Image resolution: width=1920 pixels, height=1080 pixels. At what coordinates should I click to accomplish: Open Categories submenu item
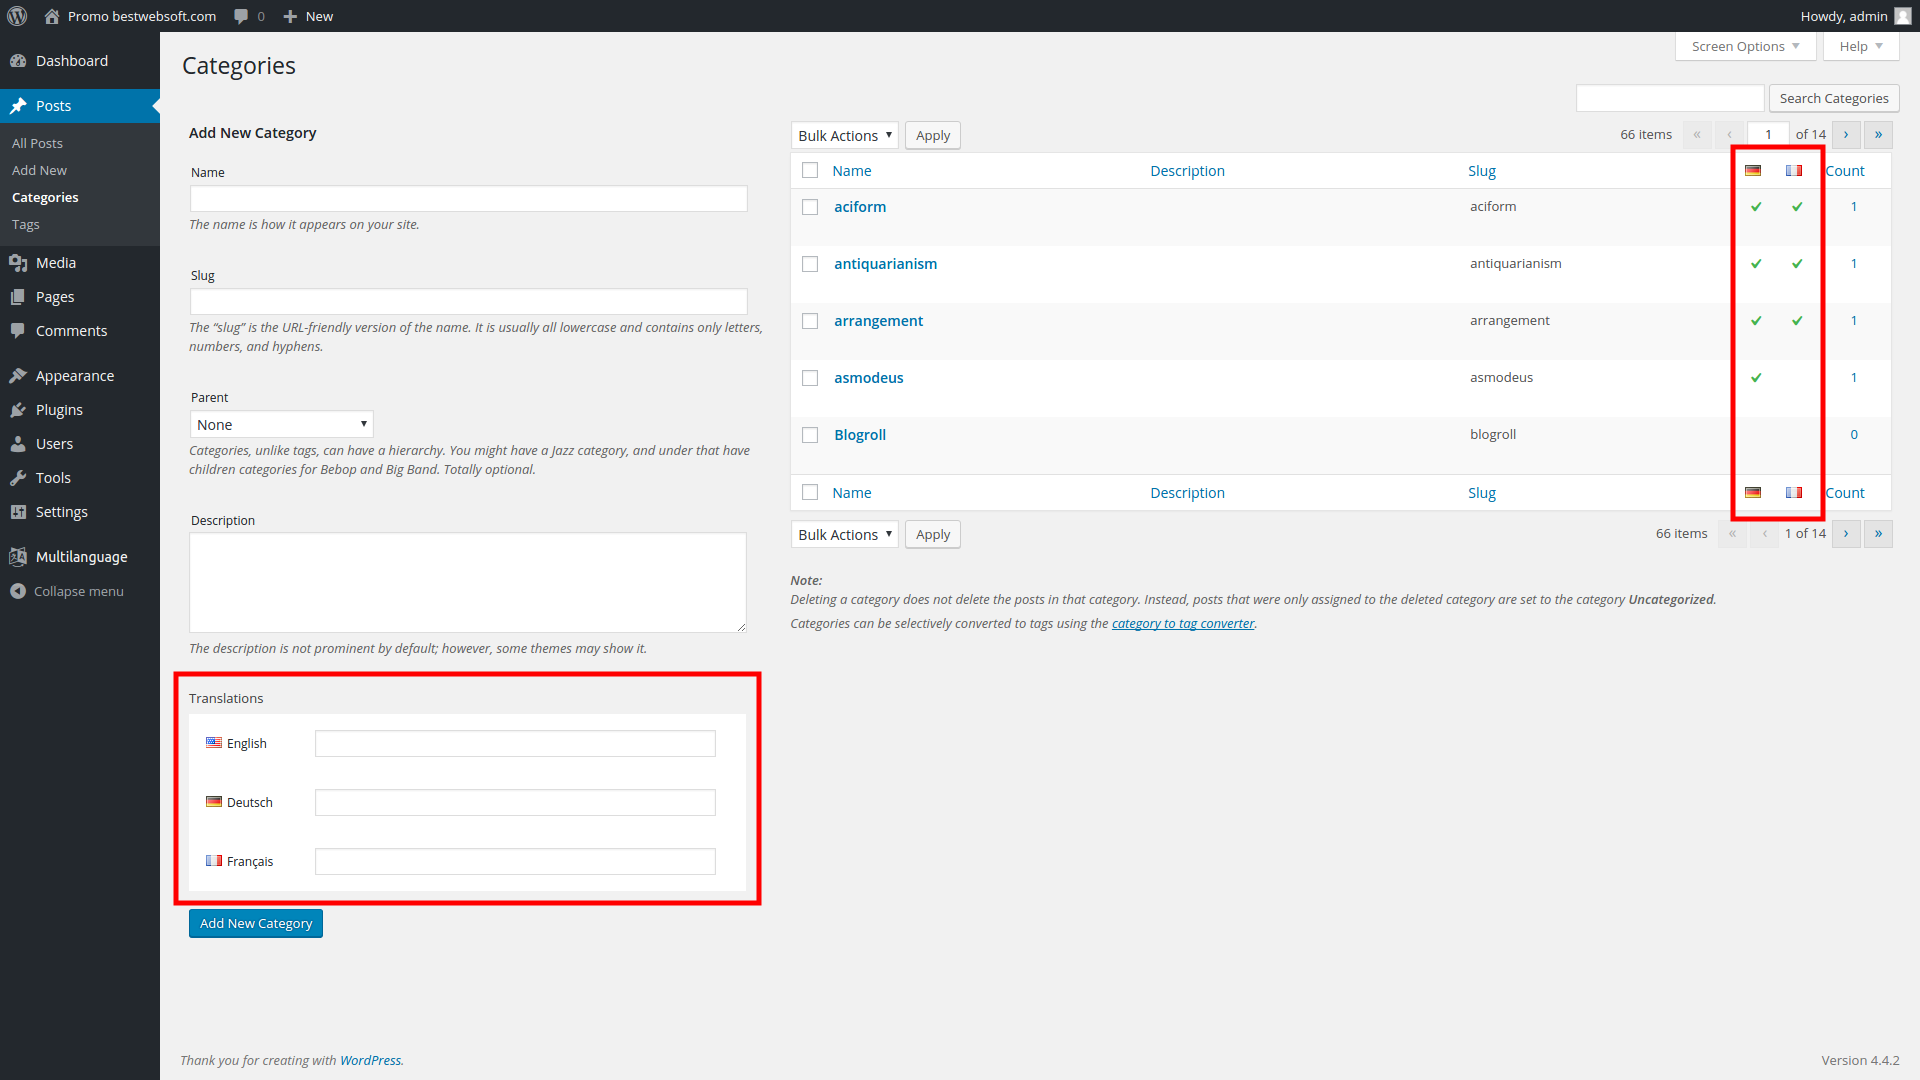click(45, 197)
